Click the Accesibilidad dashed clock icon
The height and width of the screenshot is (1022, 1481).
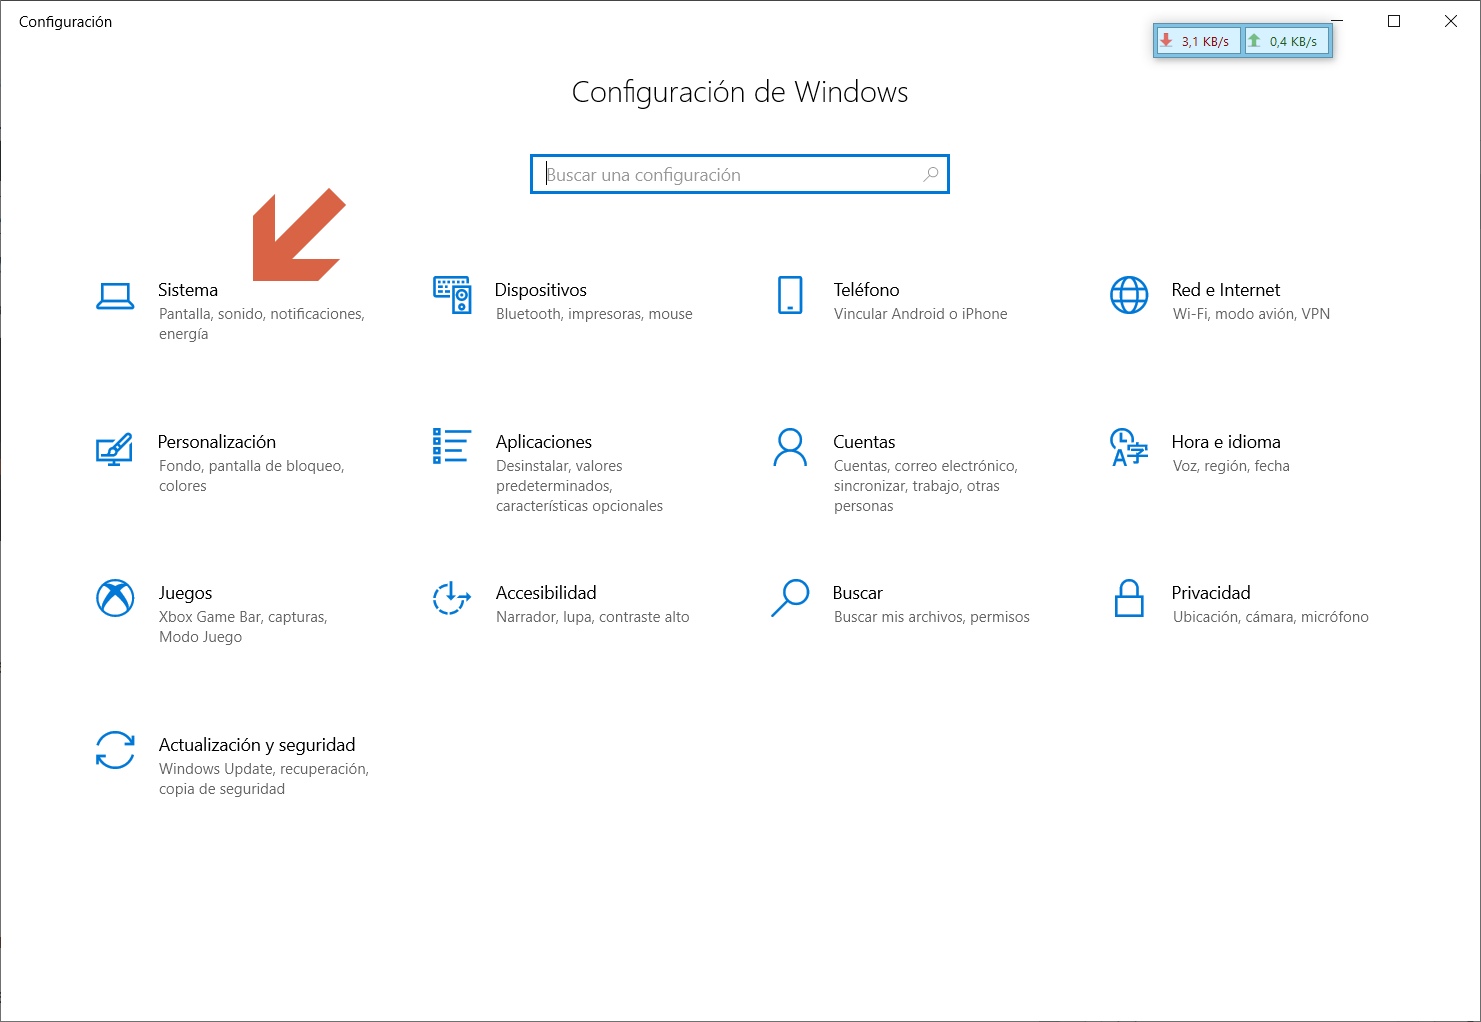tap(452, 598)
